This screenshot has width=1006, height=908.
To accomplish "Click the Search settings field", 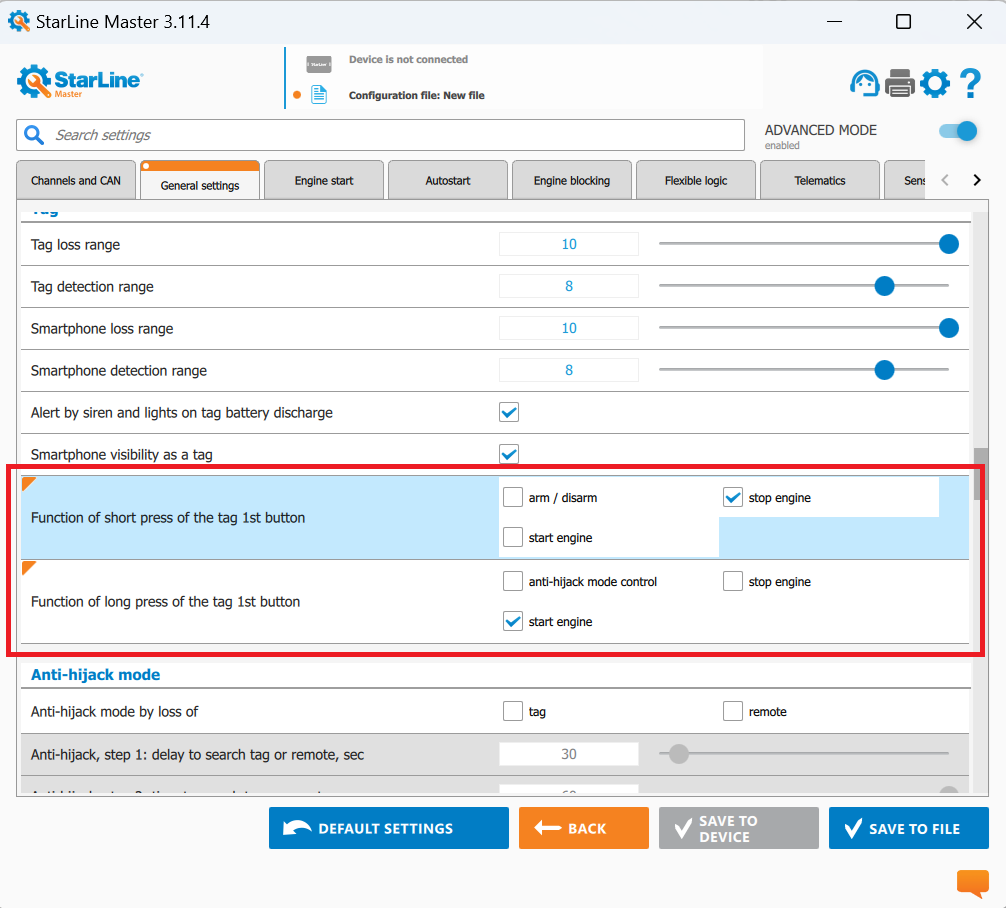I will point(380,135).
